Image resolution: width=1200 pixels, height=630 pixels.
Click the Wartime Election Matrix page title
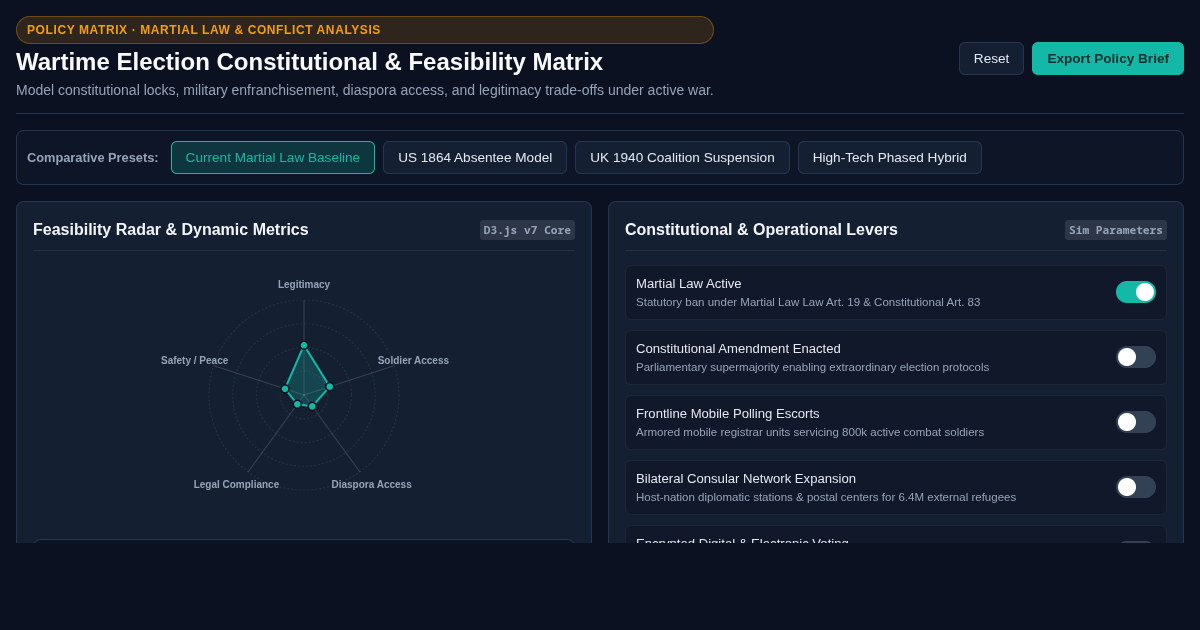coord(309,62)
